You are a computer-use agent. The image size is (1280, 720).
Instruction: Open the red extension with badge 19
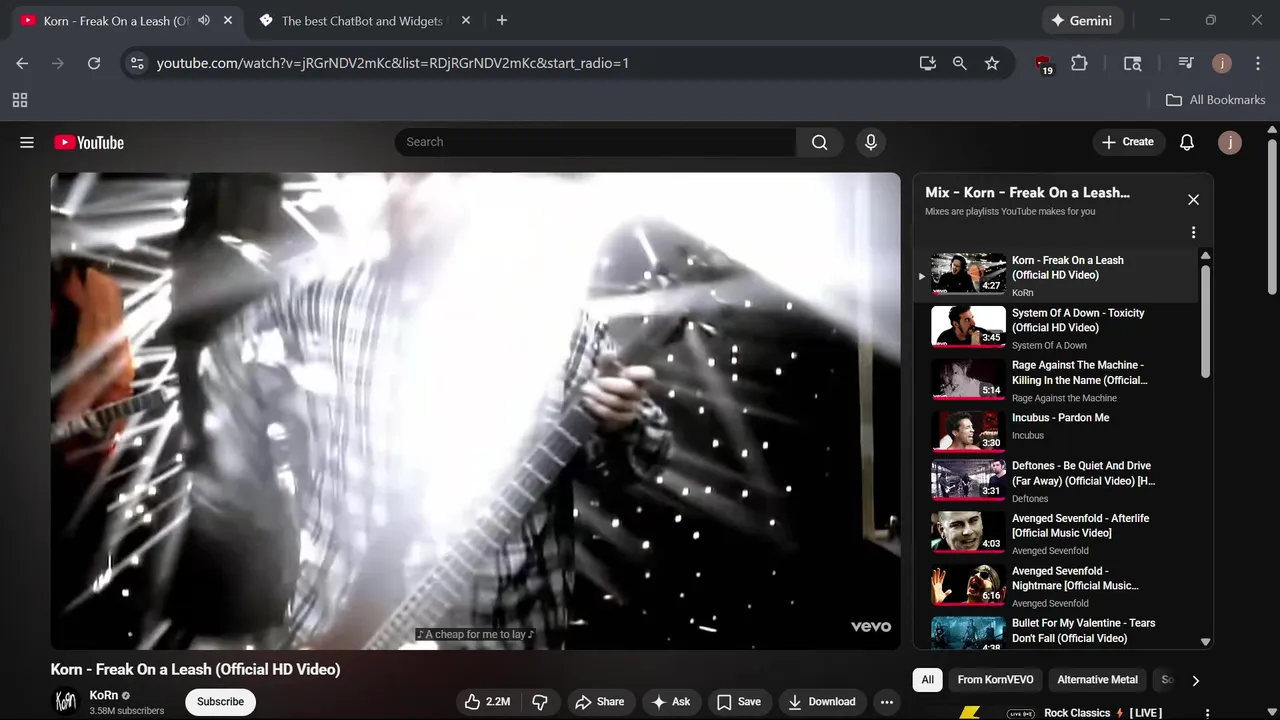tap(1044, 64)
